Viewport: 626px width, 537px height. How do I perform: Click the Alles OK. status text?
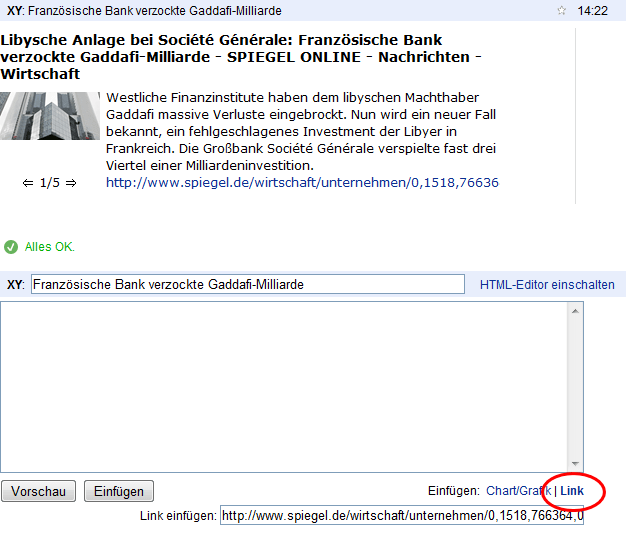[x=50, y=247]
